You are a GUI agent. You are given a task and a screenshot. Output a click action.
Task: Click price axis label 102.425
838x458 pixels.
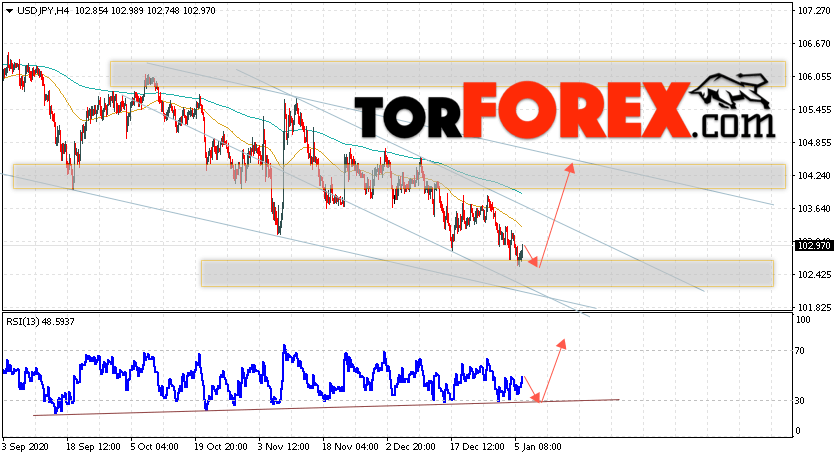coord(814,275)
